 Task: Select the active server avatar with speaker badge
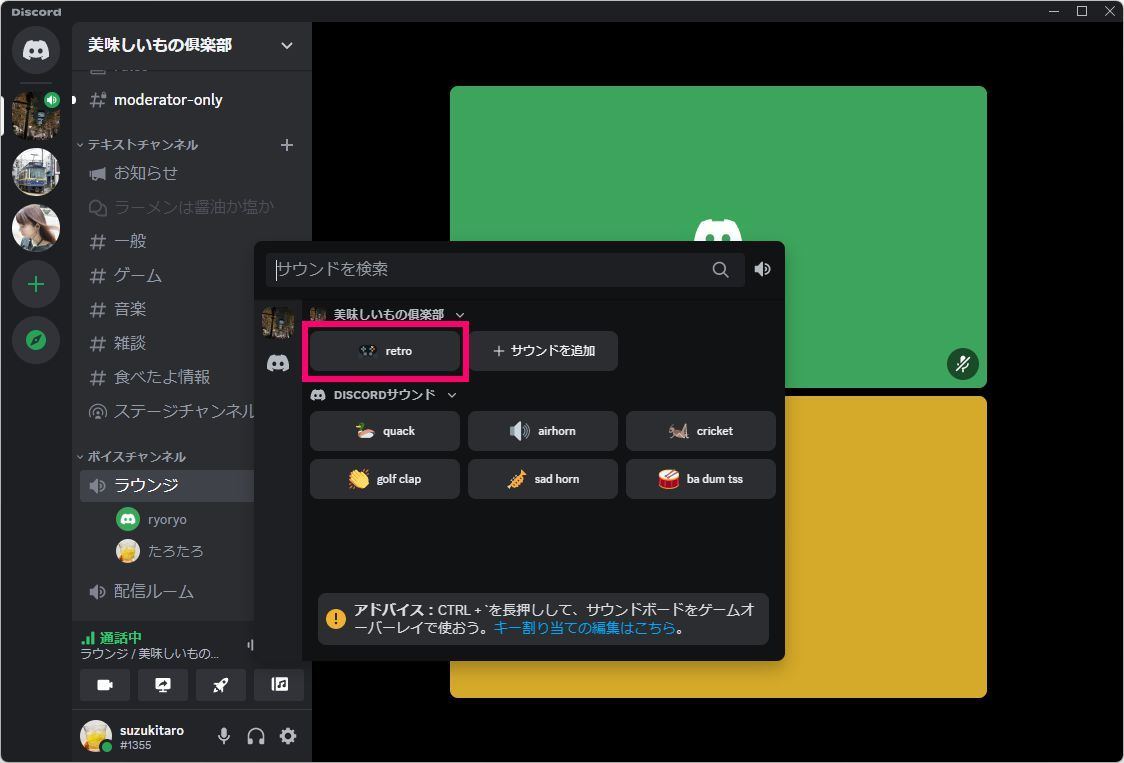point(36,115)
